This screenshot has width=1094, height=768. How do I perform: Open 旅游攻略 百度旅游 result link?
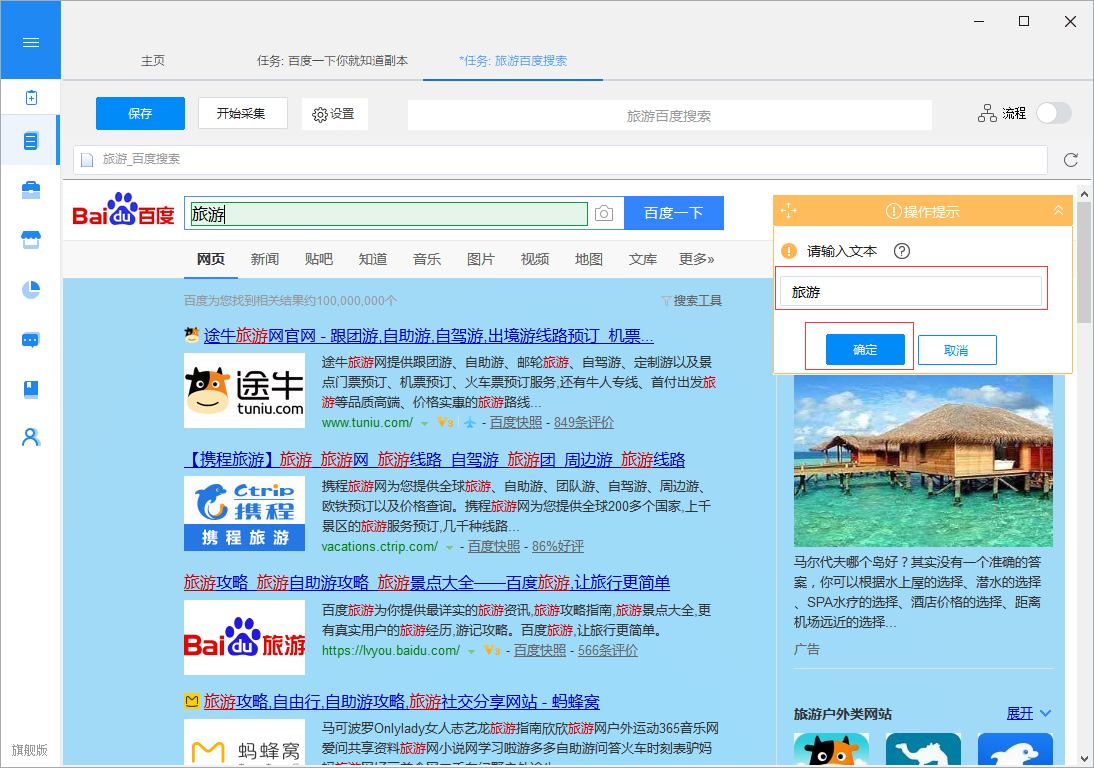tap(427, 583)
